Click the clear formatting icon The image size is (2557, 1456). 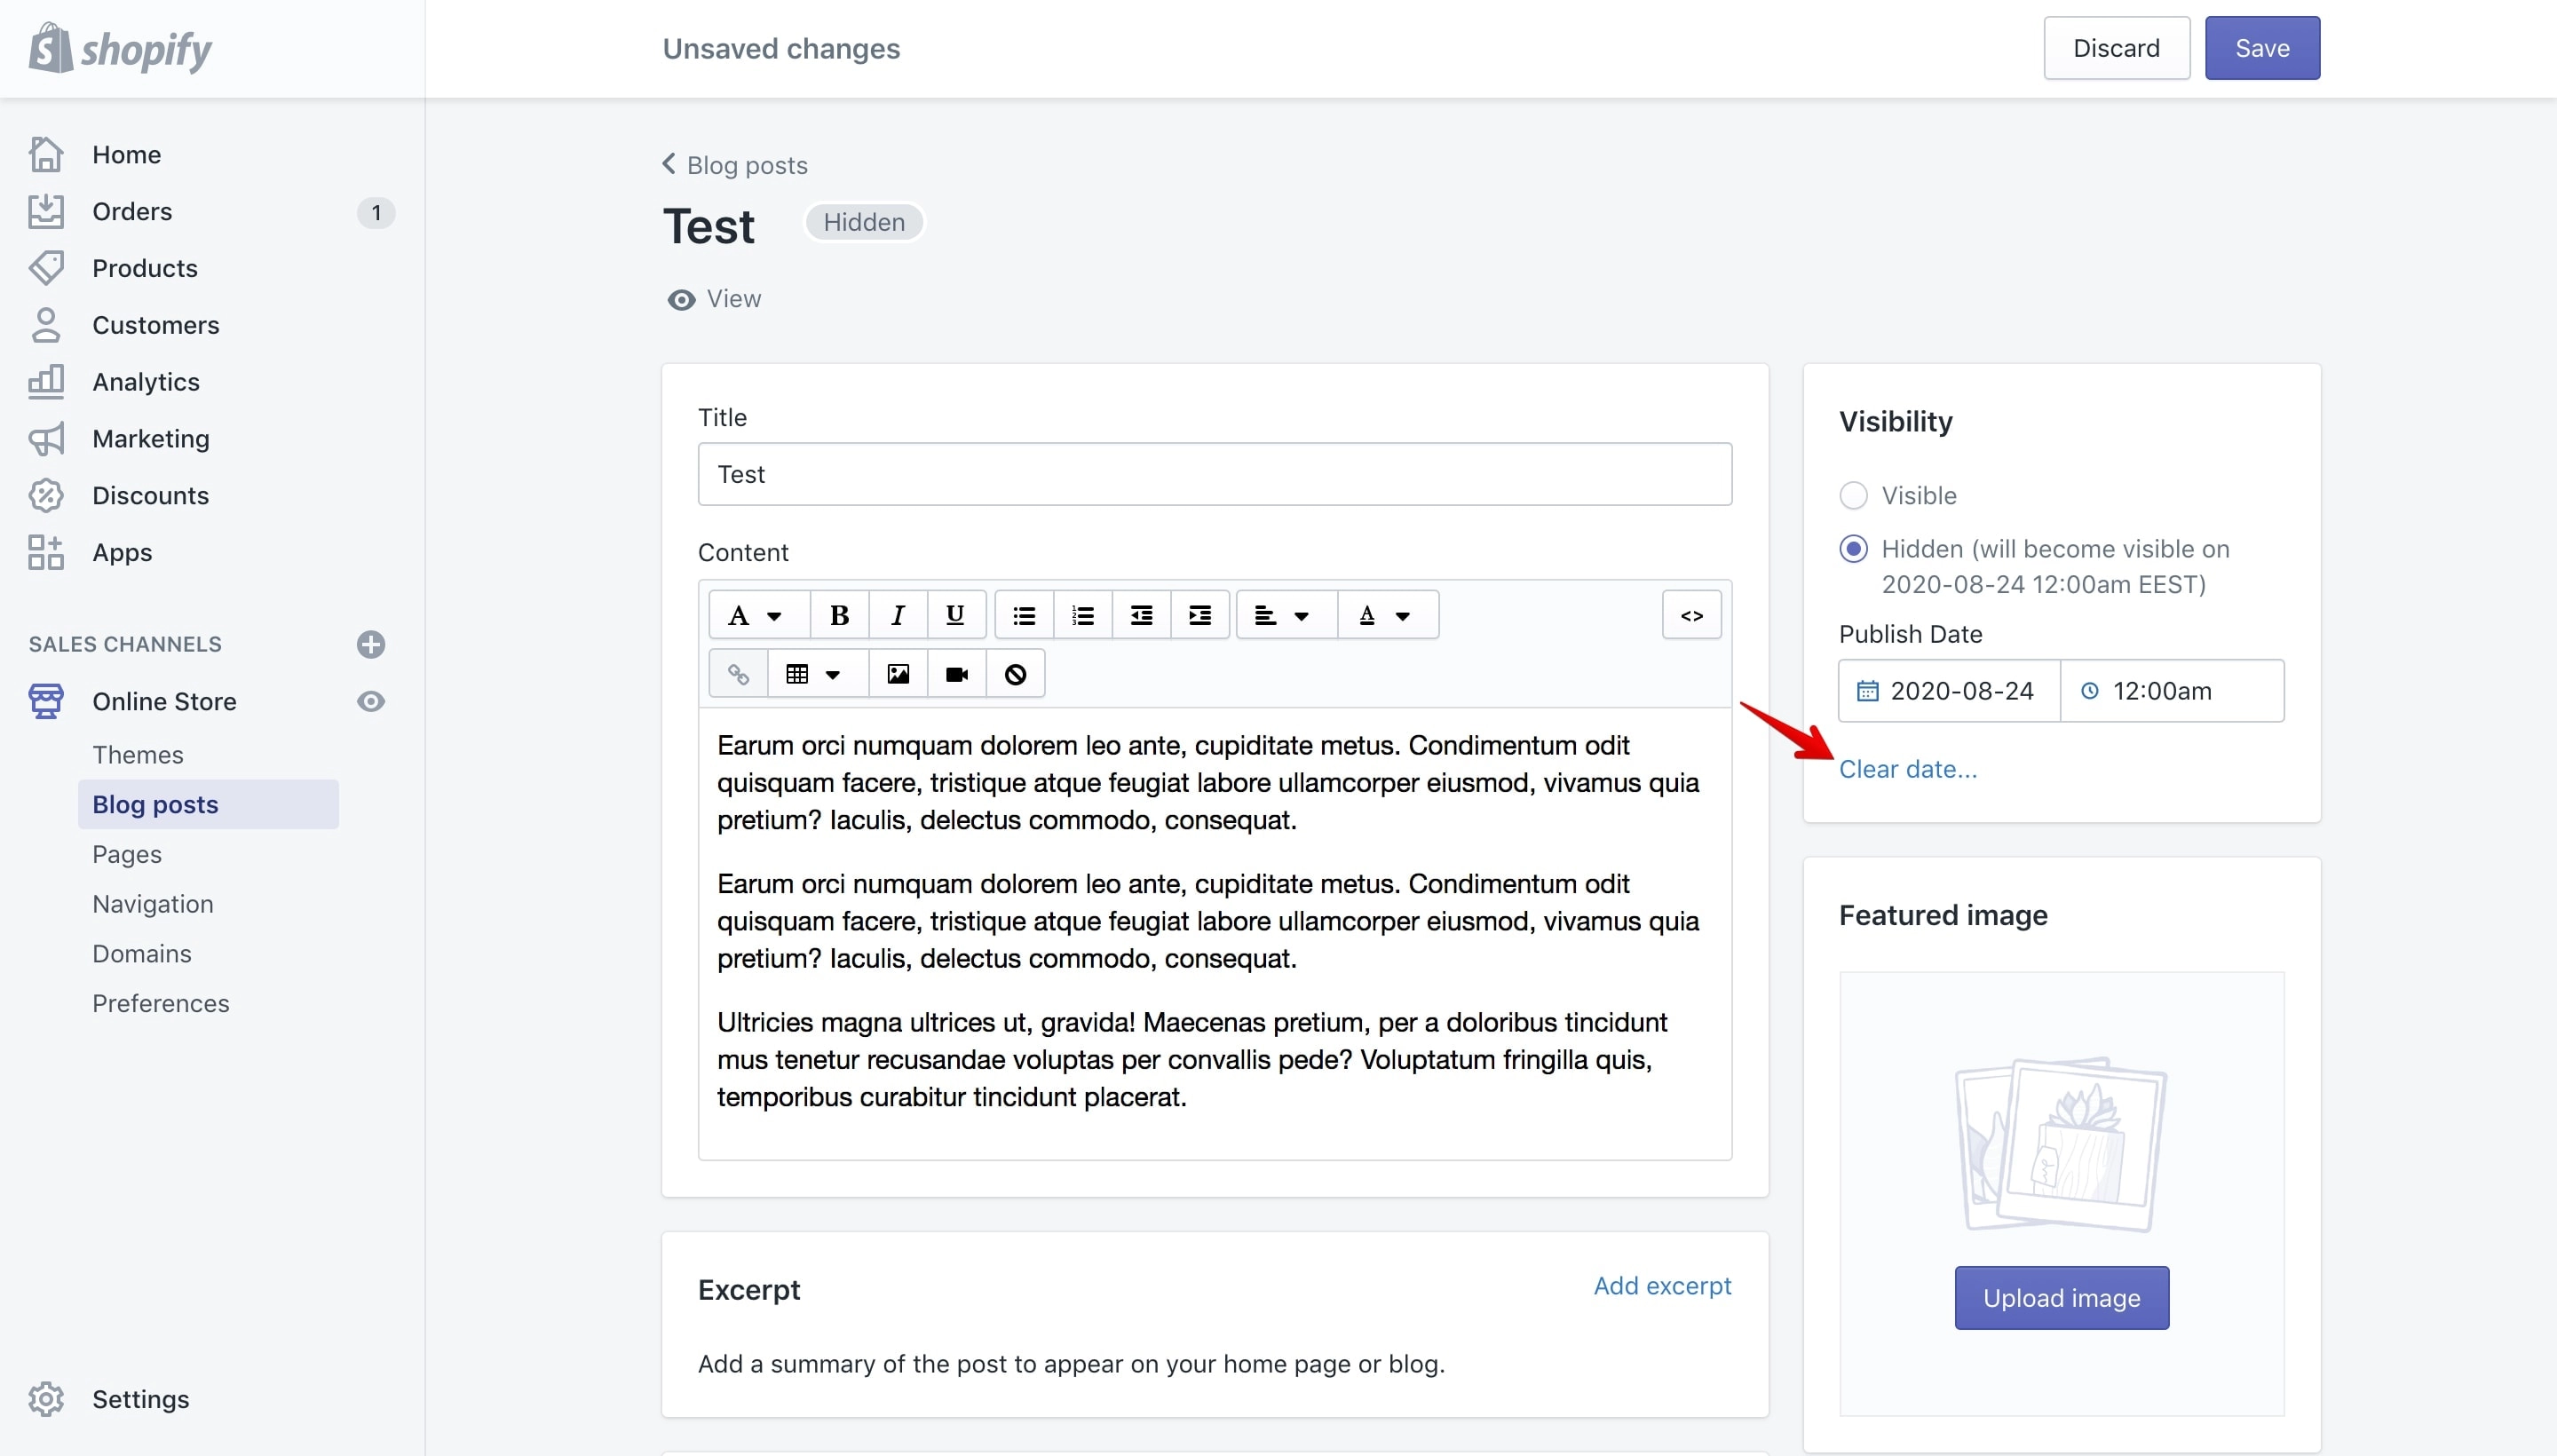coord(1015,674)
